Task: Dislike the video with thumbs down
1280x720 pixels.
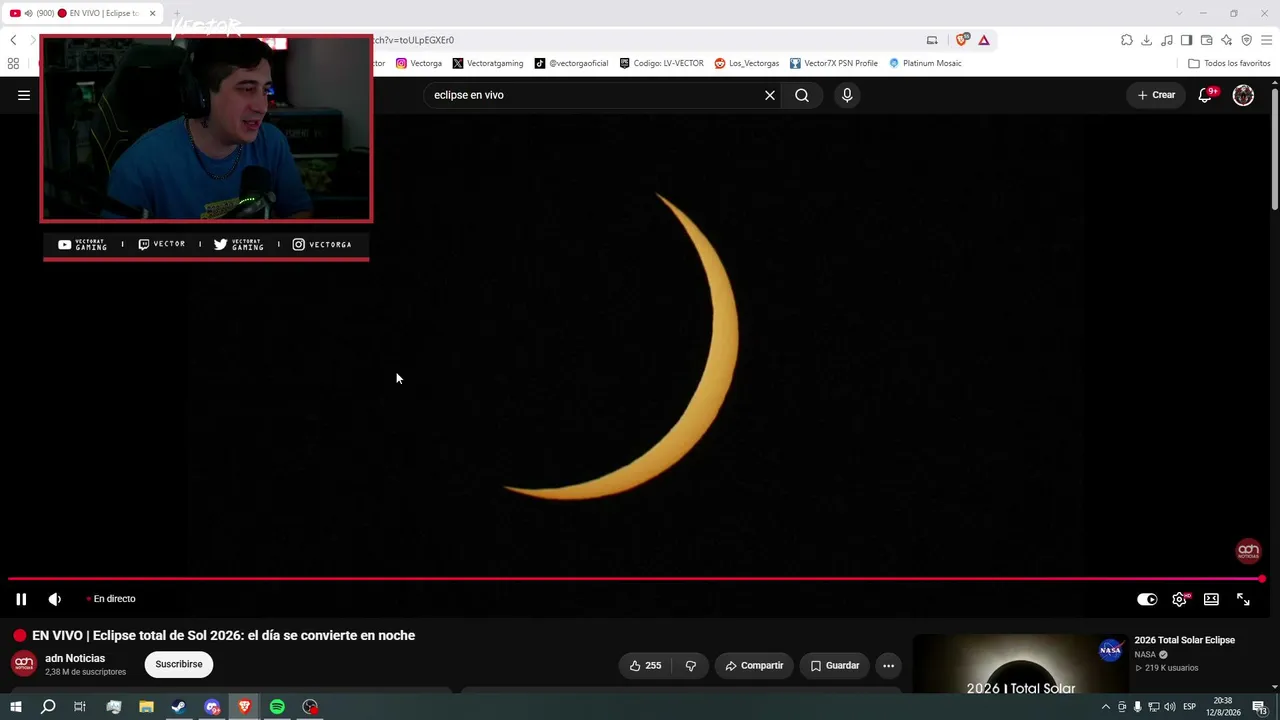Action: pos(690,666)
